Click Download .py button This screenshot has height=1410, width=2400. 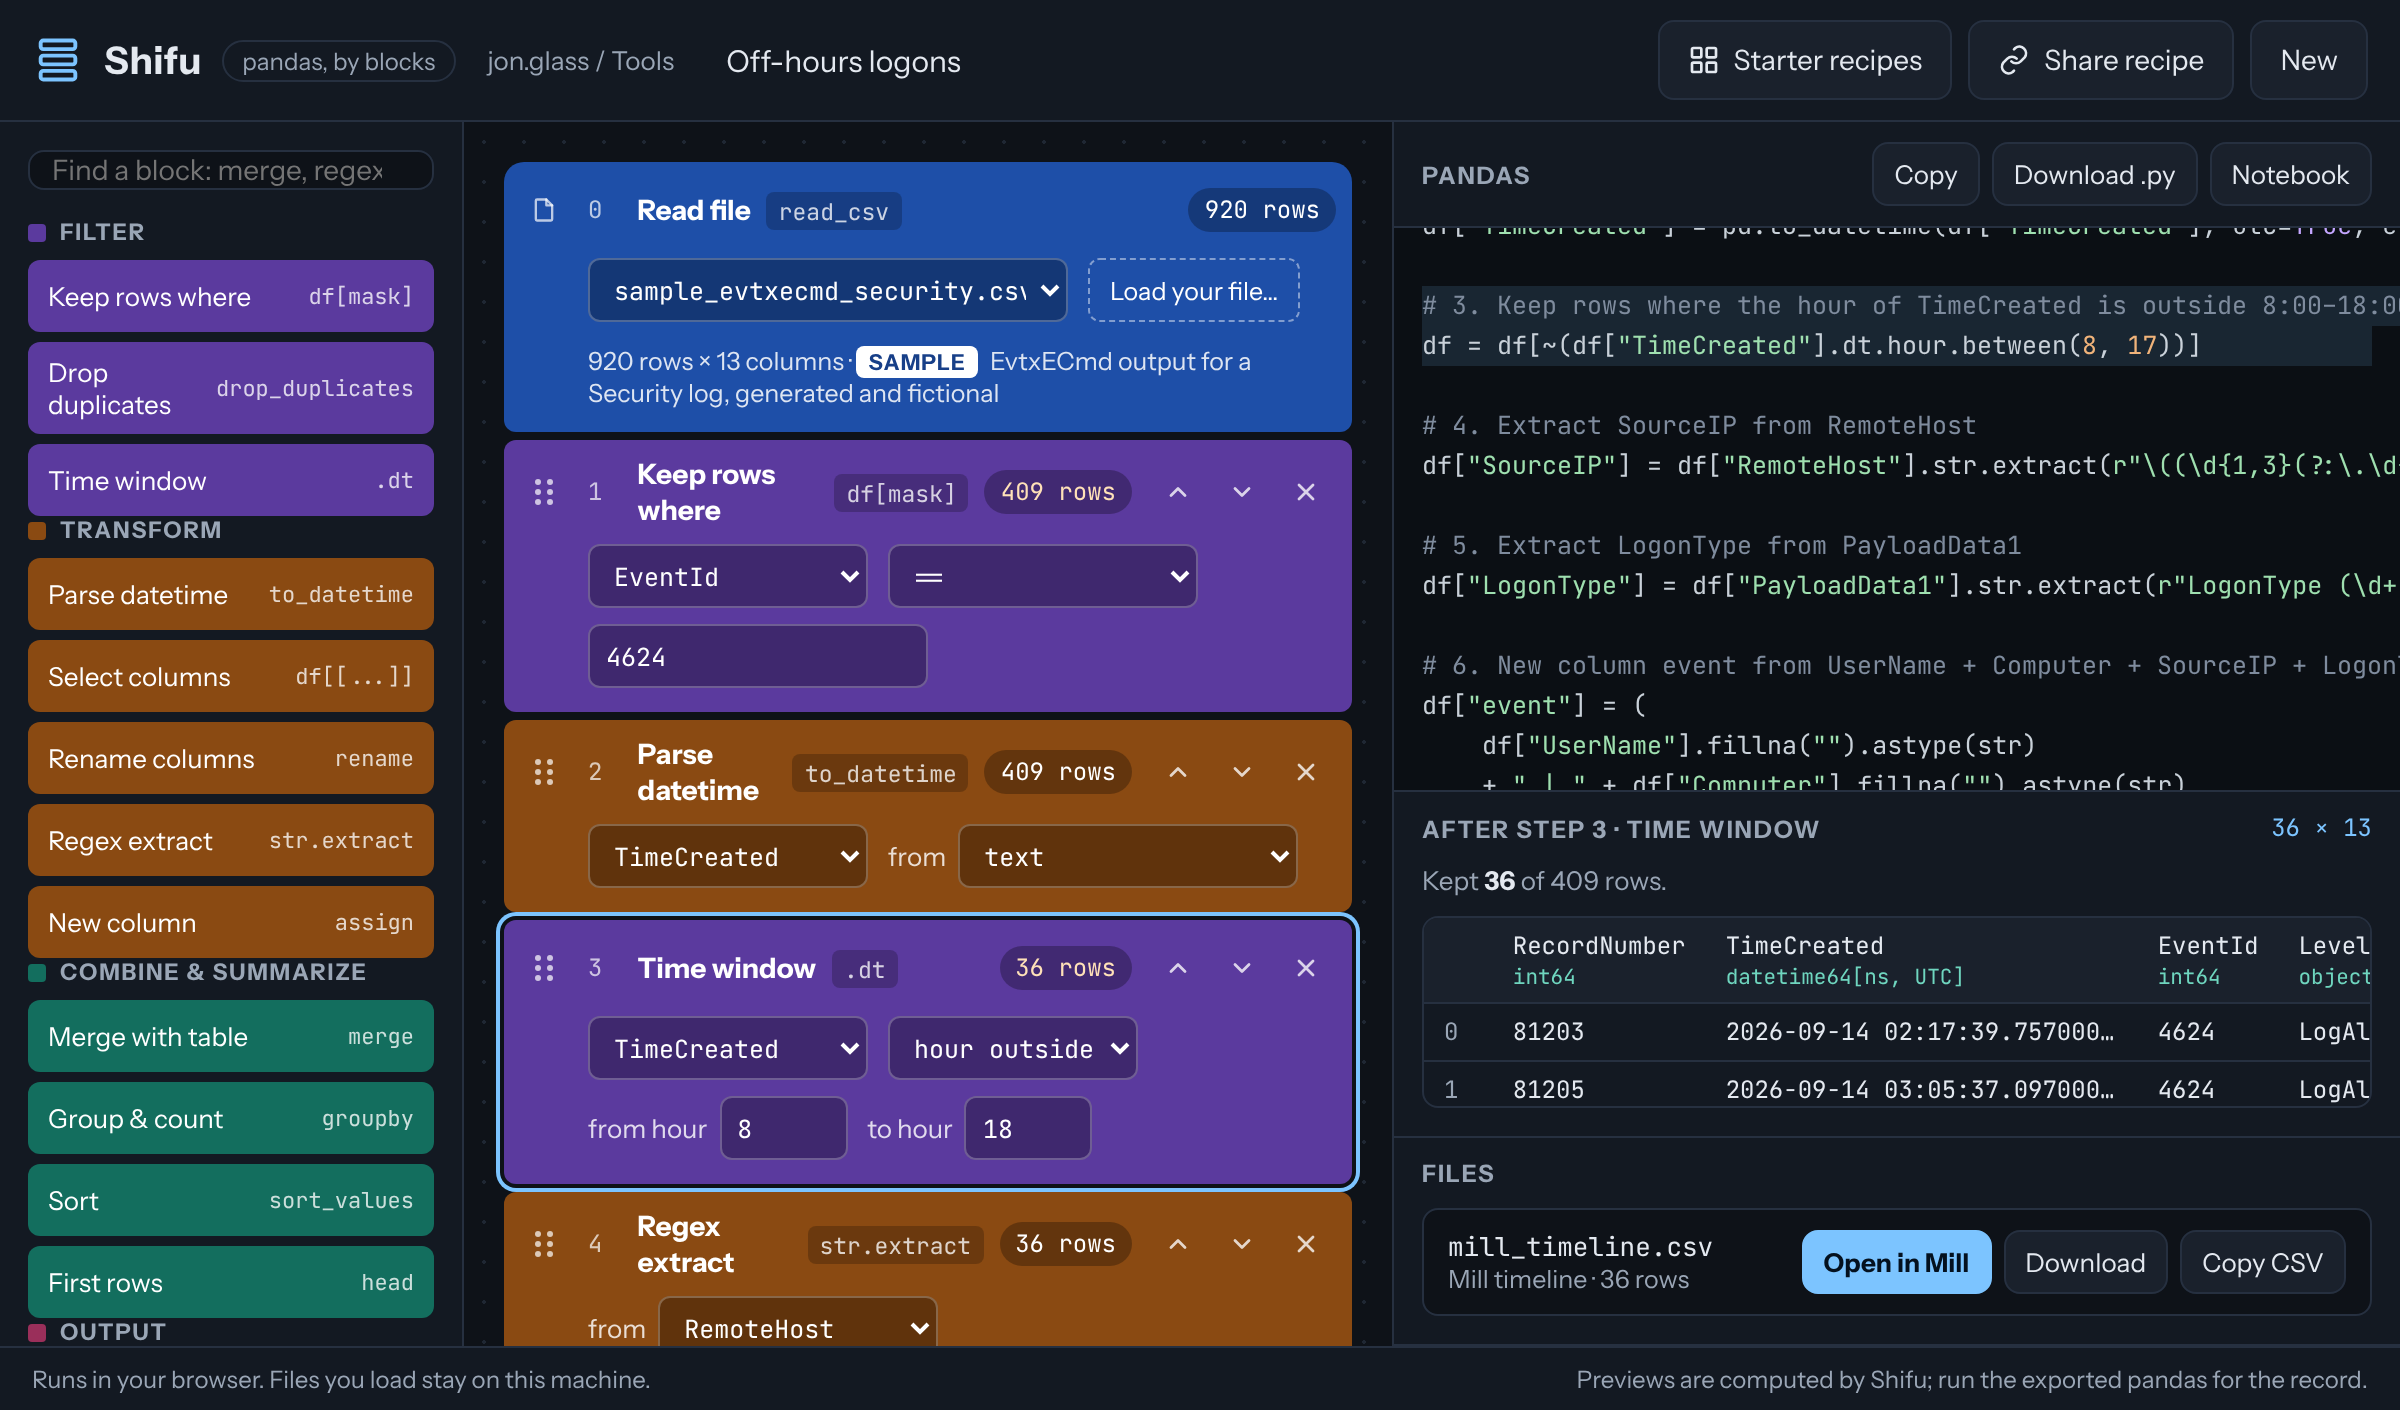pyautogui.click(x=2095, y=175)
